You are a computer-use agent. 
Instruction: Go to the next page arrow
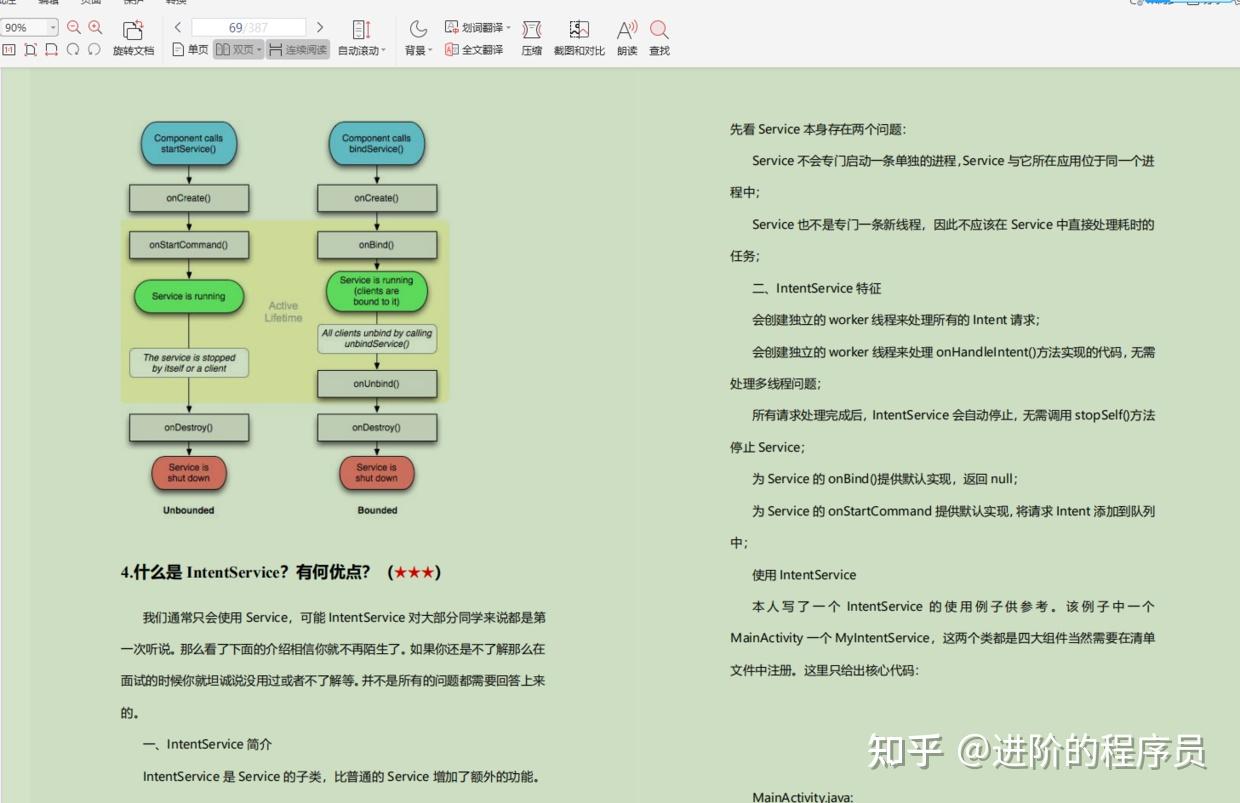click(x=320, y=27)
